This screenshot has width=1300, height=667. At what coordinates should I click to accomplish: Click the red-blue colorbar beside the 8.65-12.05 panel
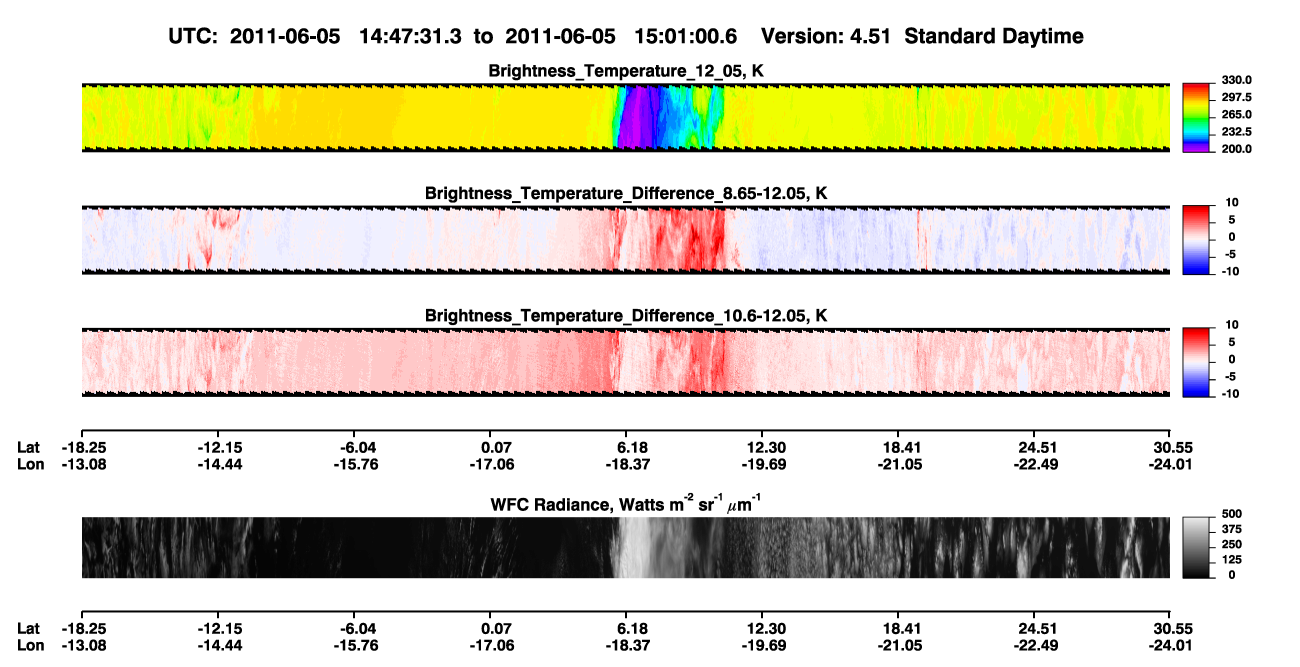pyautogui.click(x=1196, y=240)
